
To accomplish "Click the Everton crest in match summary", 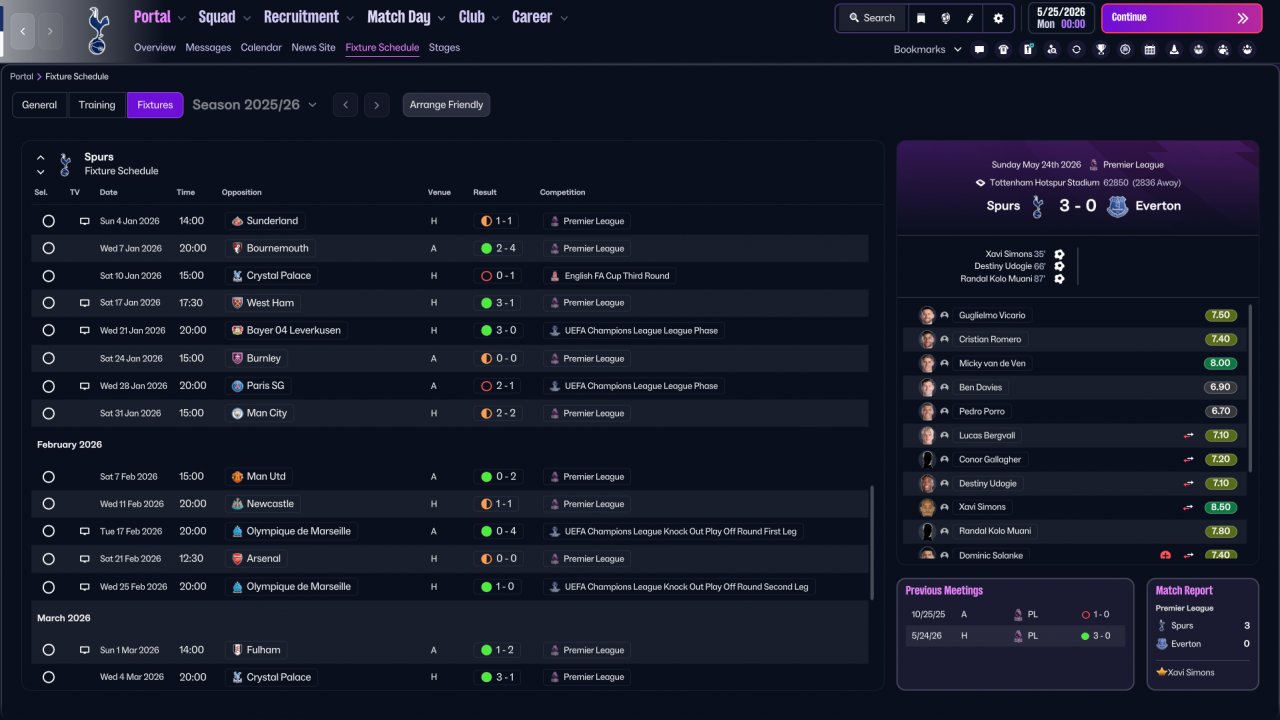I will click(x=1117, y=206).
